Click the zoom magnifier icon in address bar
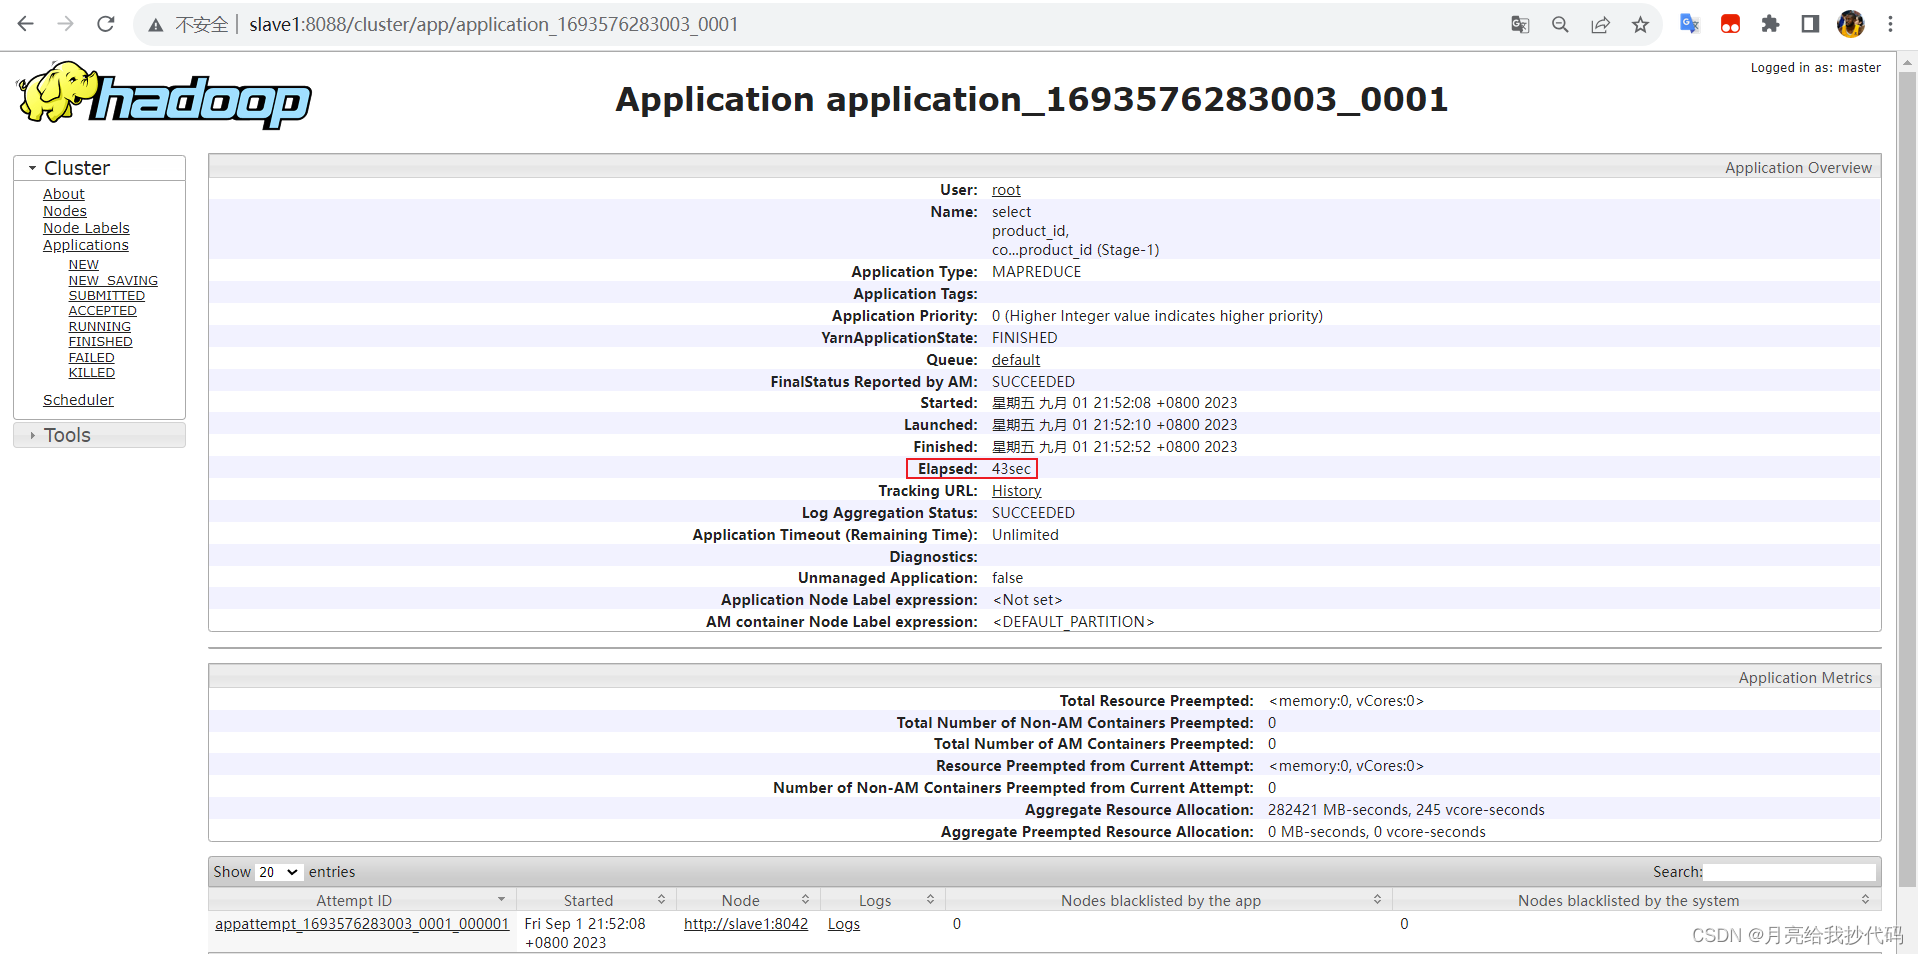The width and height of the screenshot is (1918, 954). pos(1560,25)
